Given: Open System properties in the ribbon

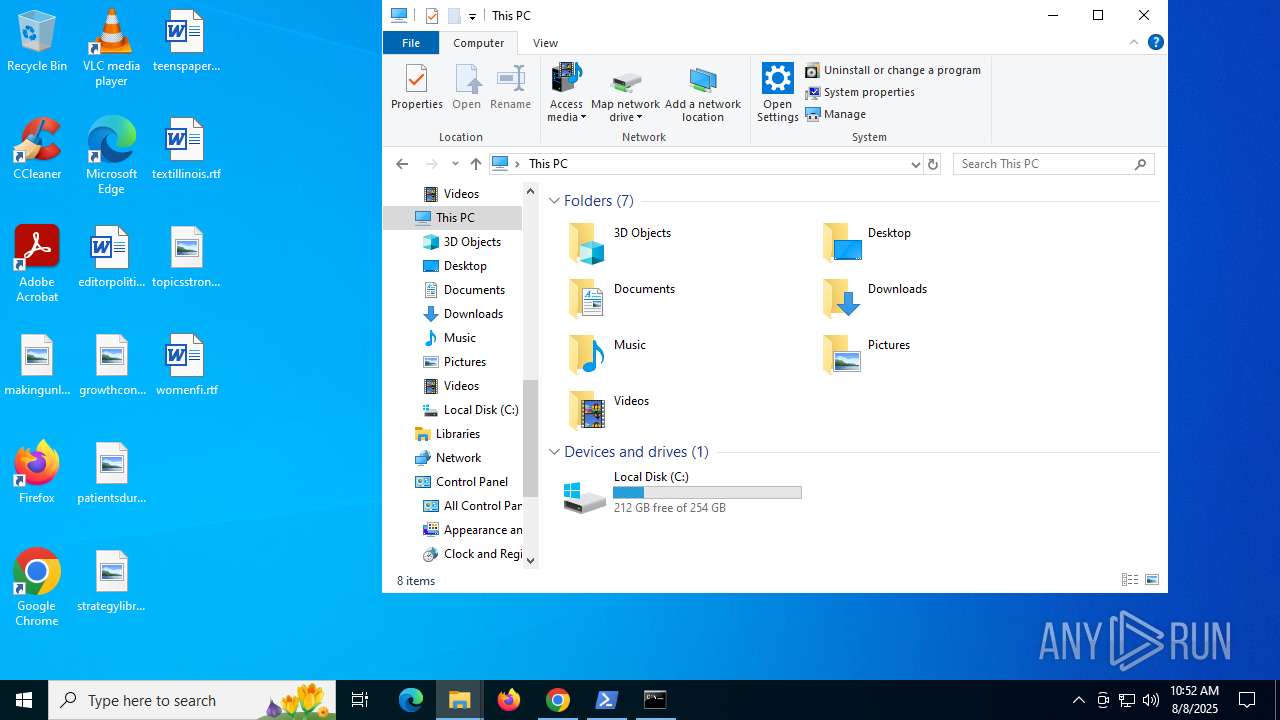Looking at the screenshot, I should coord(860,92).
